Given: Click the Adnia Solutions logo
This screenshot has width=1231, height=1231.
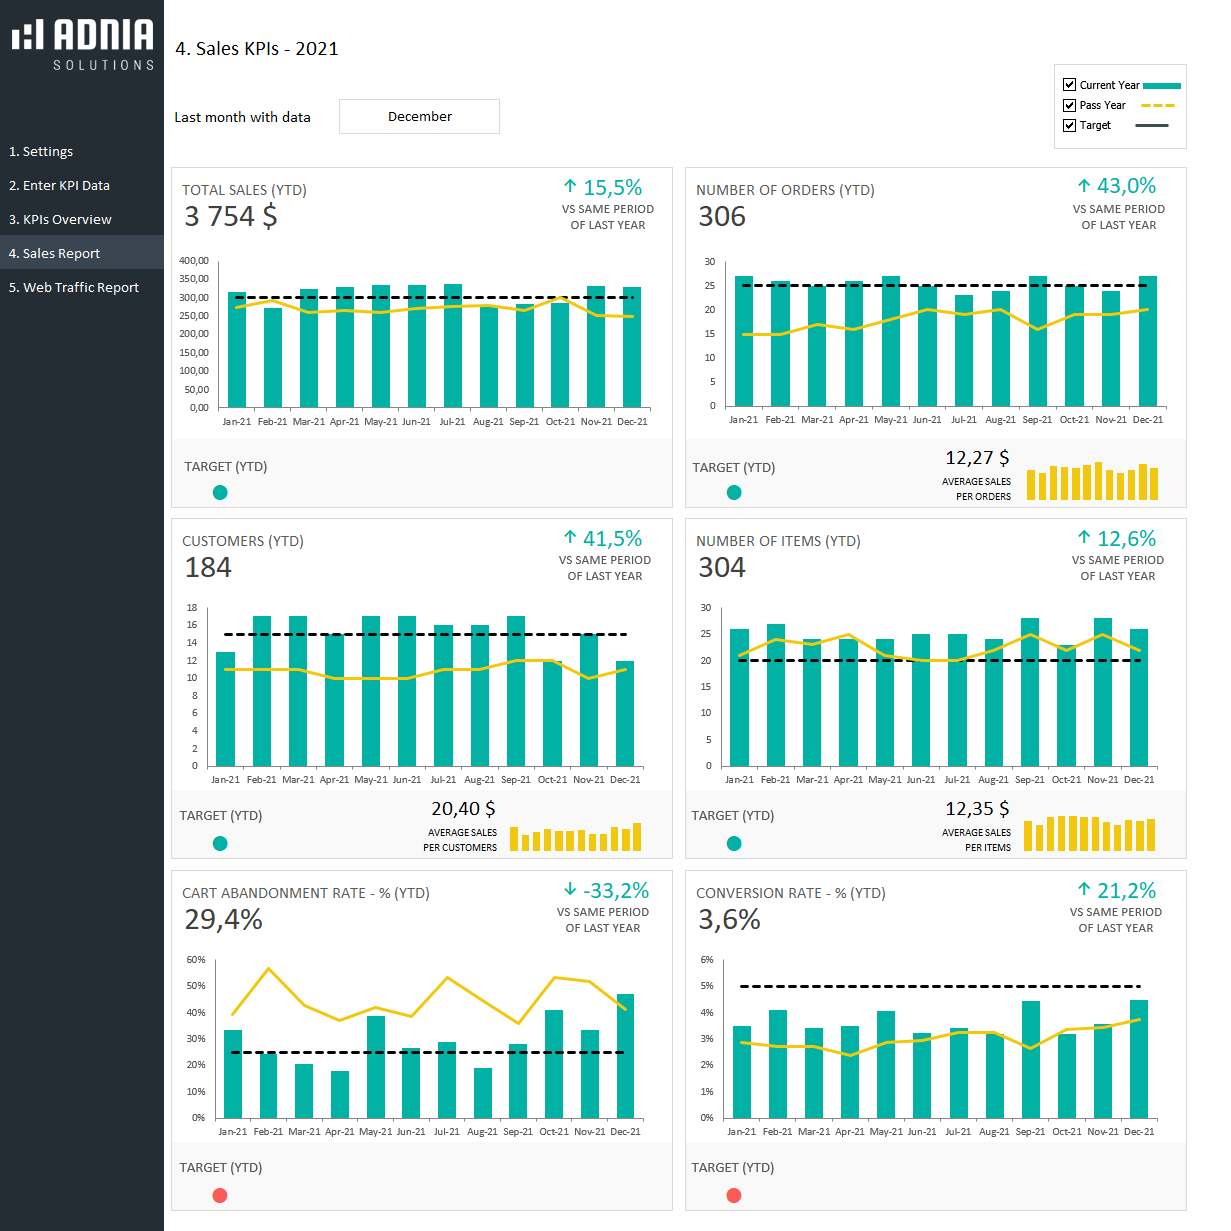Looking at the screenshot, I should (x=82, y=44).
